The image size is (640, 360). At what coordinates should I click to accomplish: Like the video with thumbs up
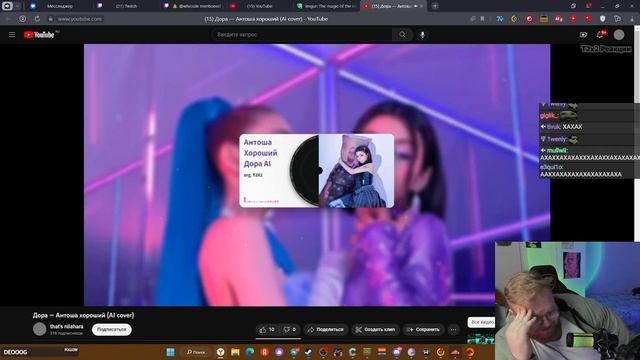(x=267, y=329)
